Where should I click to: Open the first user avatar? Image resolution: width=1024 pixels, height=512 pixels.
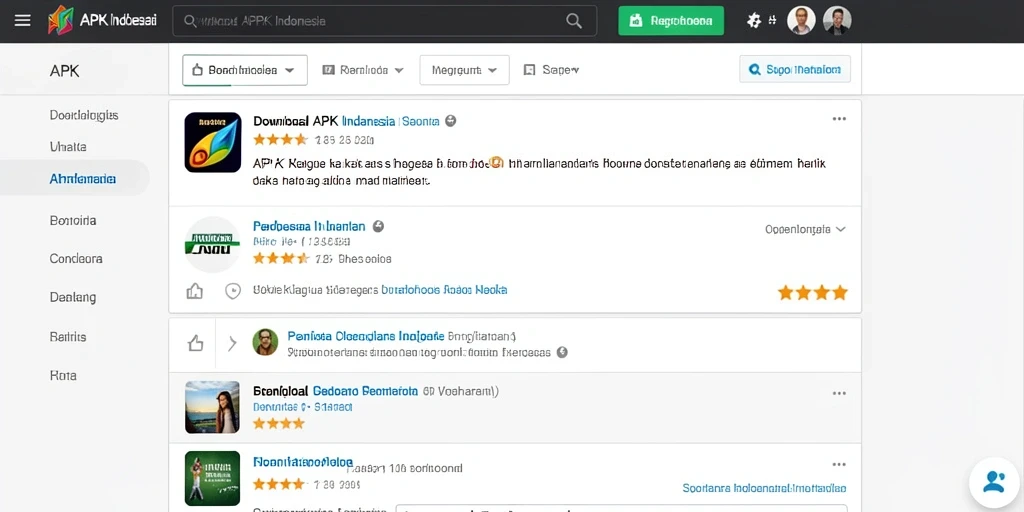[x=801, y=21]
